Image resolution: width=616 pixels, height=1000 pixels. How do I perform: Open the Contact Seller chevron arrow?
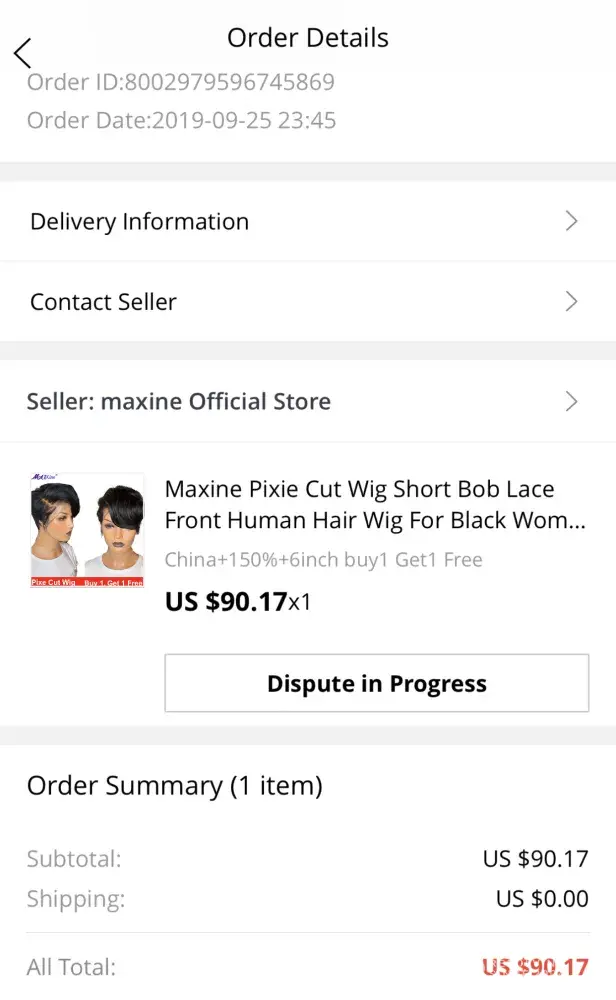tap(571, 302)
